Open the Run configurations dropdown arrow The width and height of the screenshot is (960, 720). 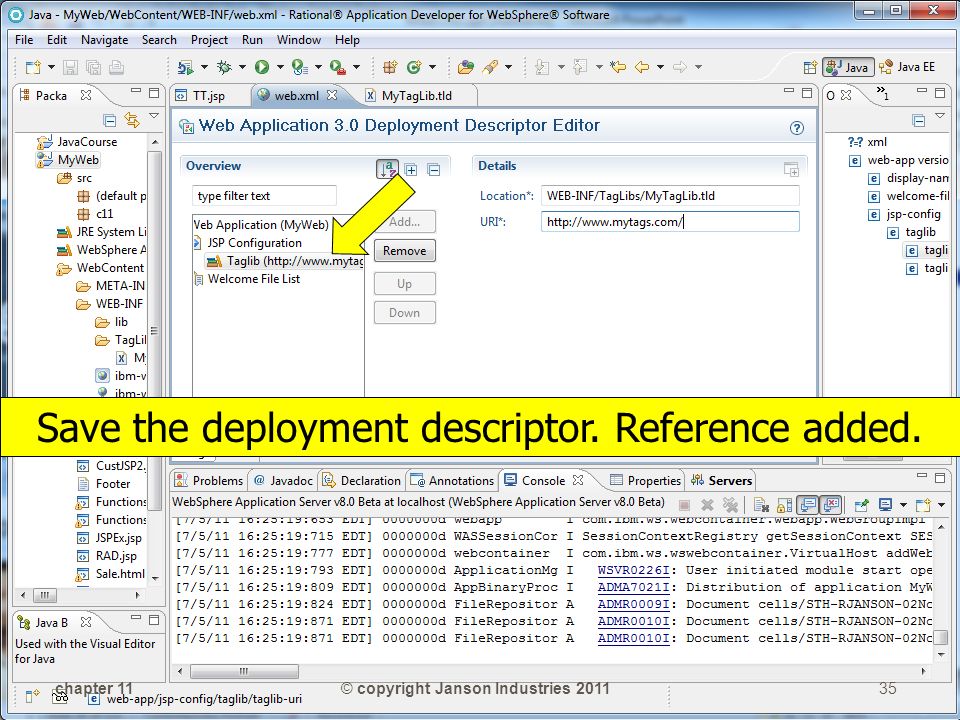pos(280,67)
